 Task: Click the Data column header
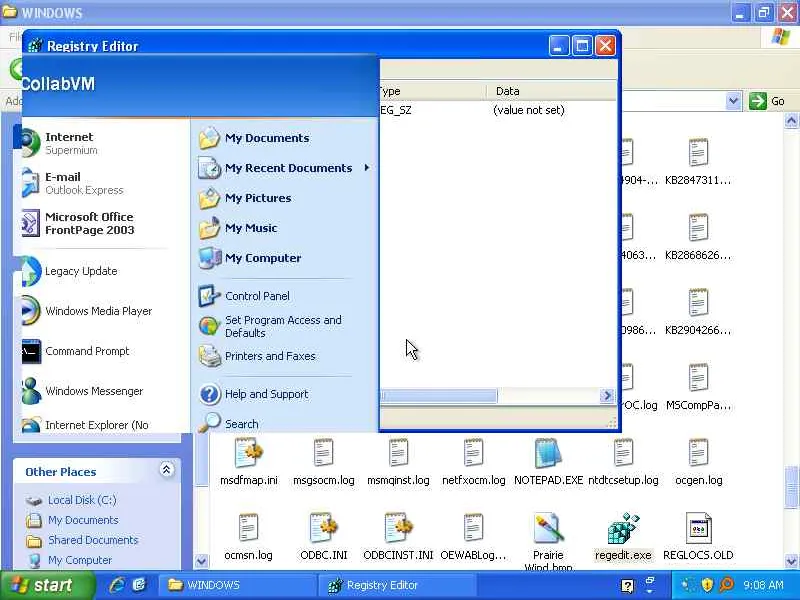click(x=551, y=91)
